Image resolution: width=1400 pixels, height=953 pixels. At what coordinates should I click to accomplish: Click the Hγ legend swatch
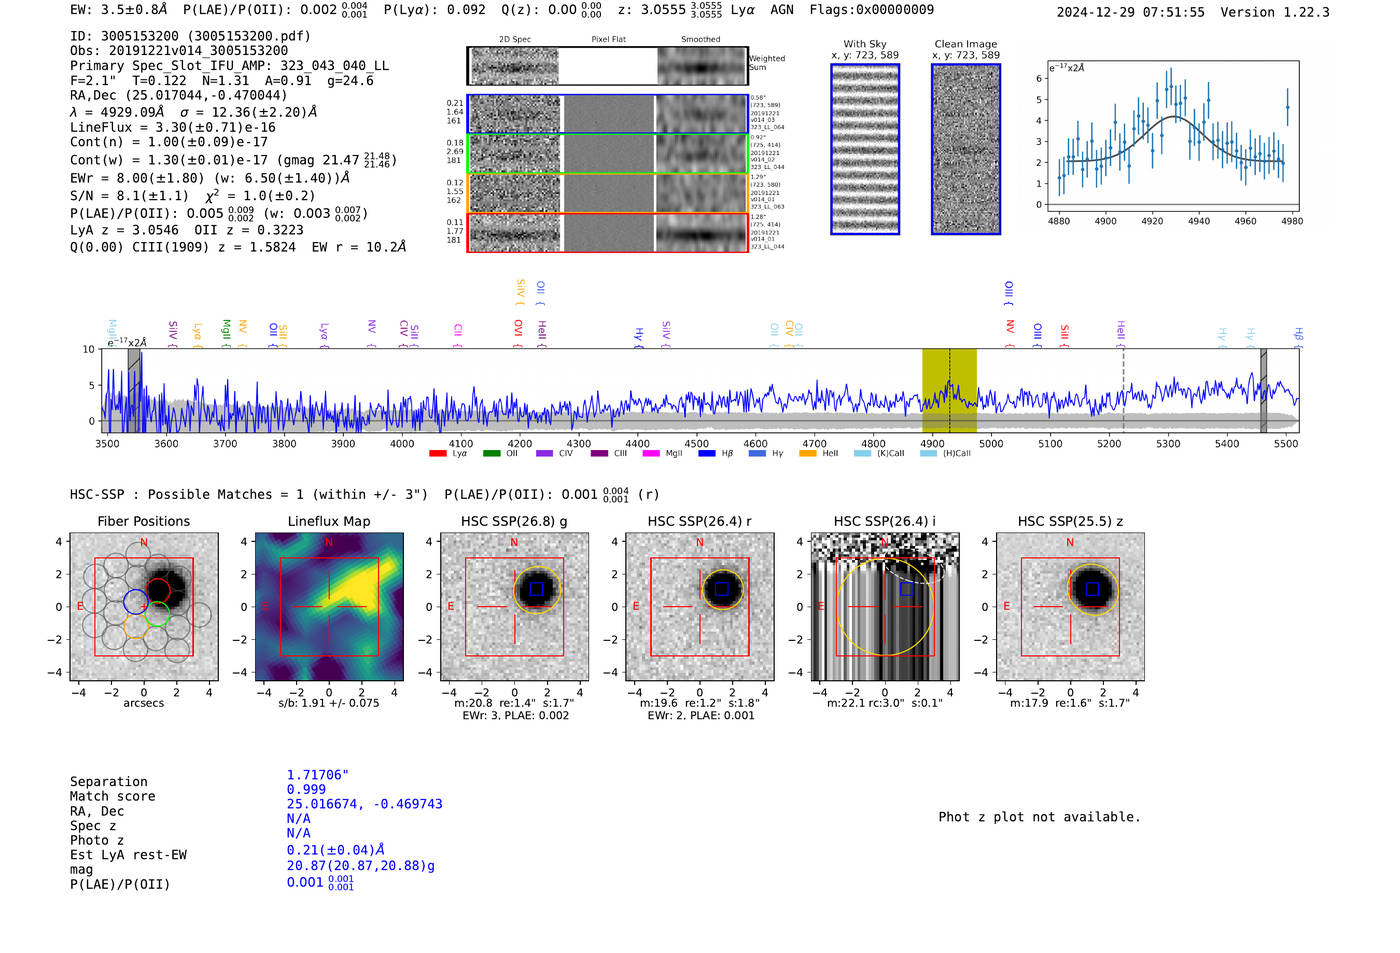pyautogui.click(x=757, y=453)
